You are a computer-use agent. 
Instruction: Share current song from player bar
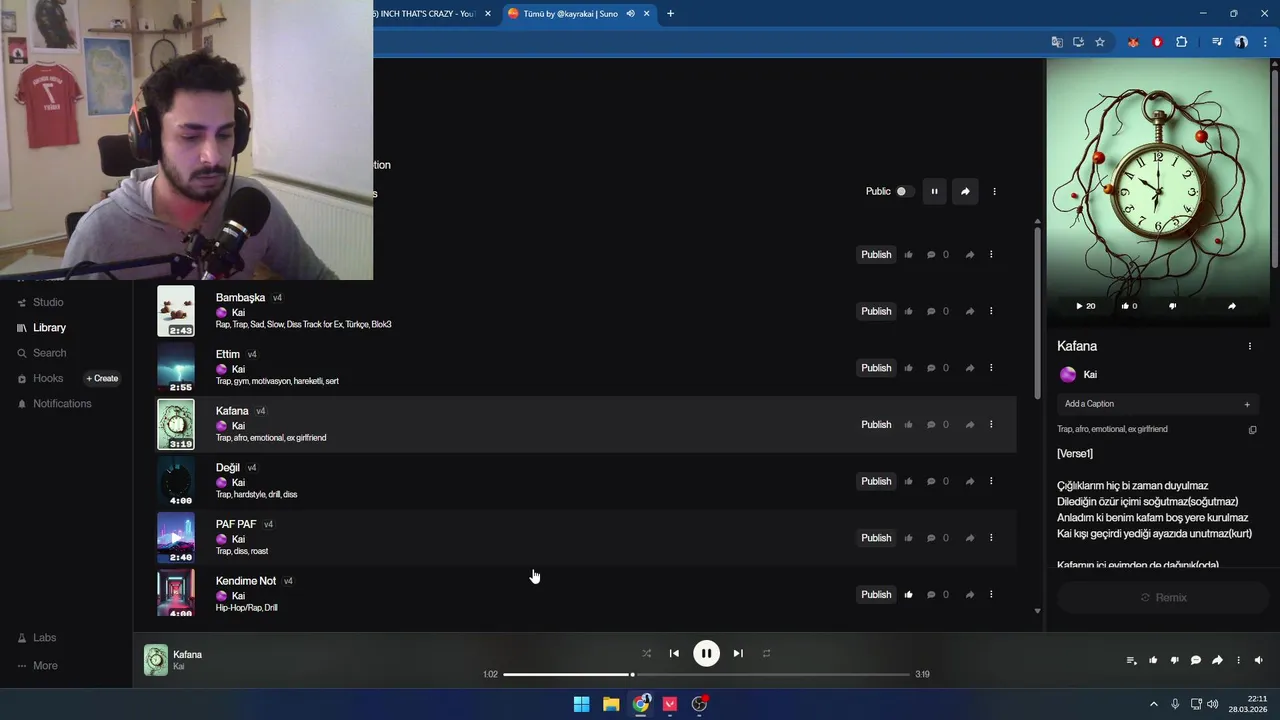click(x=1217, y=660)
